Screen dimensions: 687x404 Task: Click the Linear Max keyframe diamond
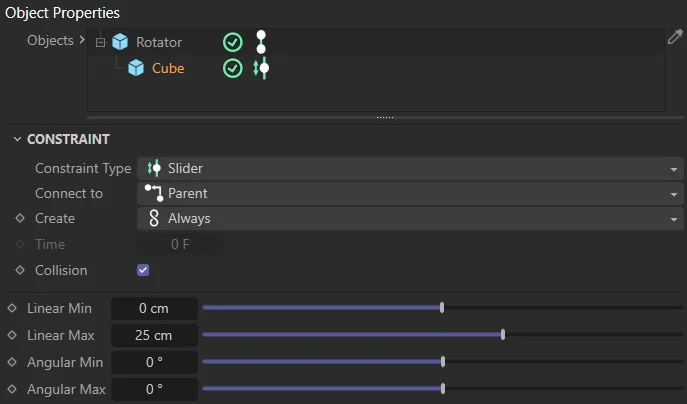(12, 335)
